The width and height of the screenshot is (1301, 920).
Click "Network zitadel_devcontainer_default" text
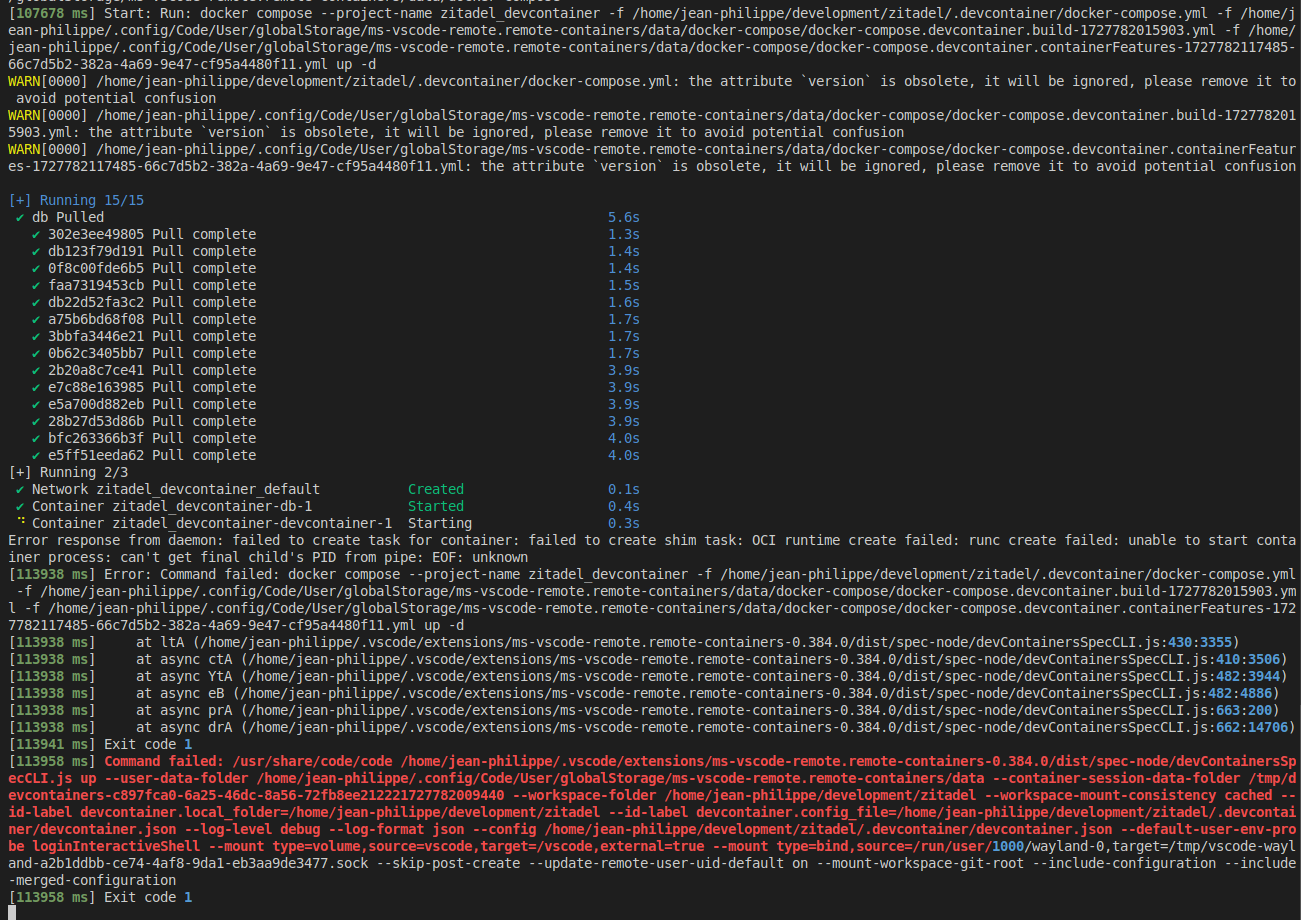pyautogui.click(x=176, y=489)
